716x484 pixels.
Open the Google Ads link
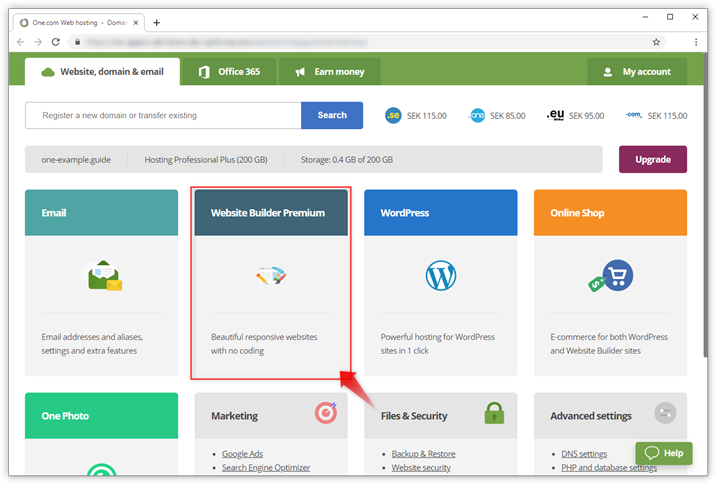click(x=244, y=454)
